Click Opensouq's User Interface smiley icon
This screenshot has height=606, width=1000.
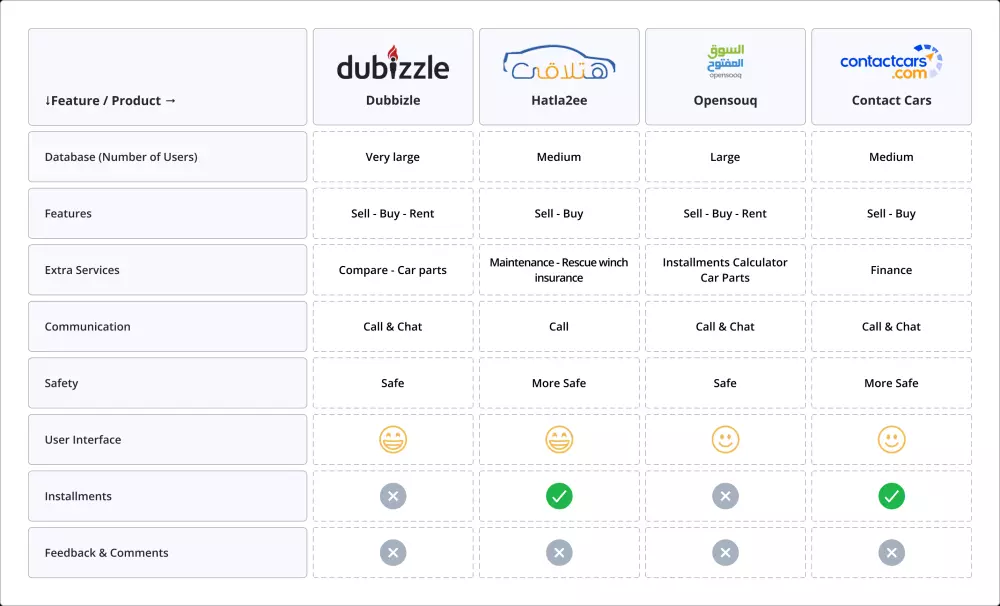point(725,439)
